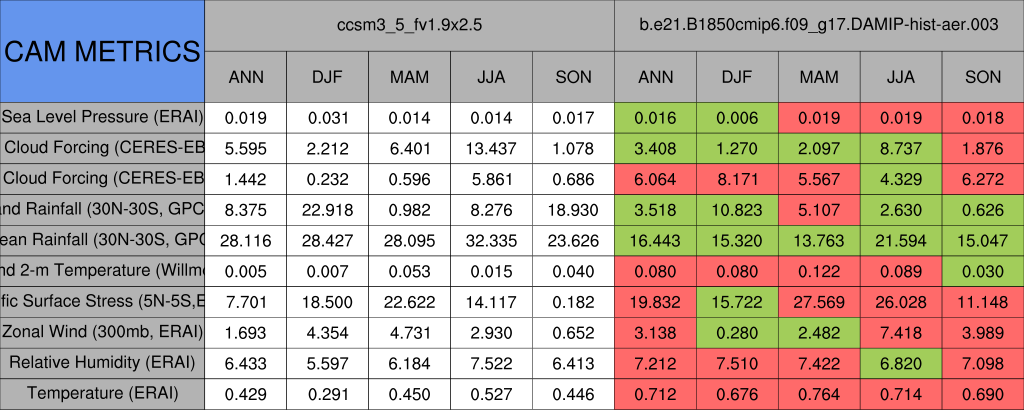Select the Sea Level Pressure (ERAI) row label
1024x410 pixels.
coord(102,116)
